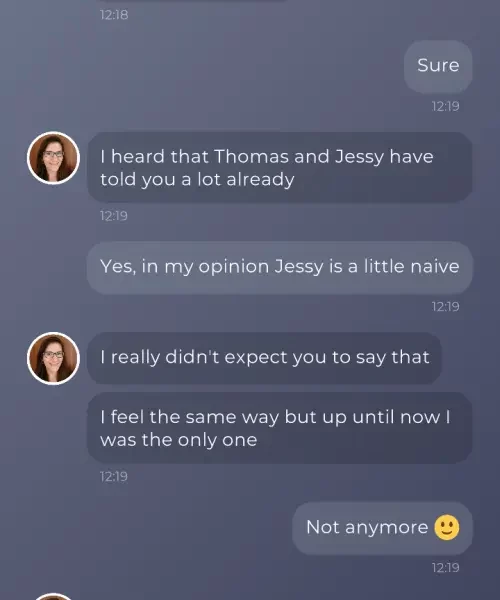Tap the 'I really didn't expect you to say that' bubble
This screenshot has height=600, width=500.
click(x=264, y=358)
